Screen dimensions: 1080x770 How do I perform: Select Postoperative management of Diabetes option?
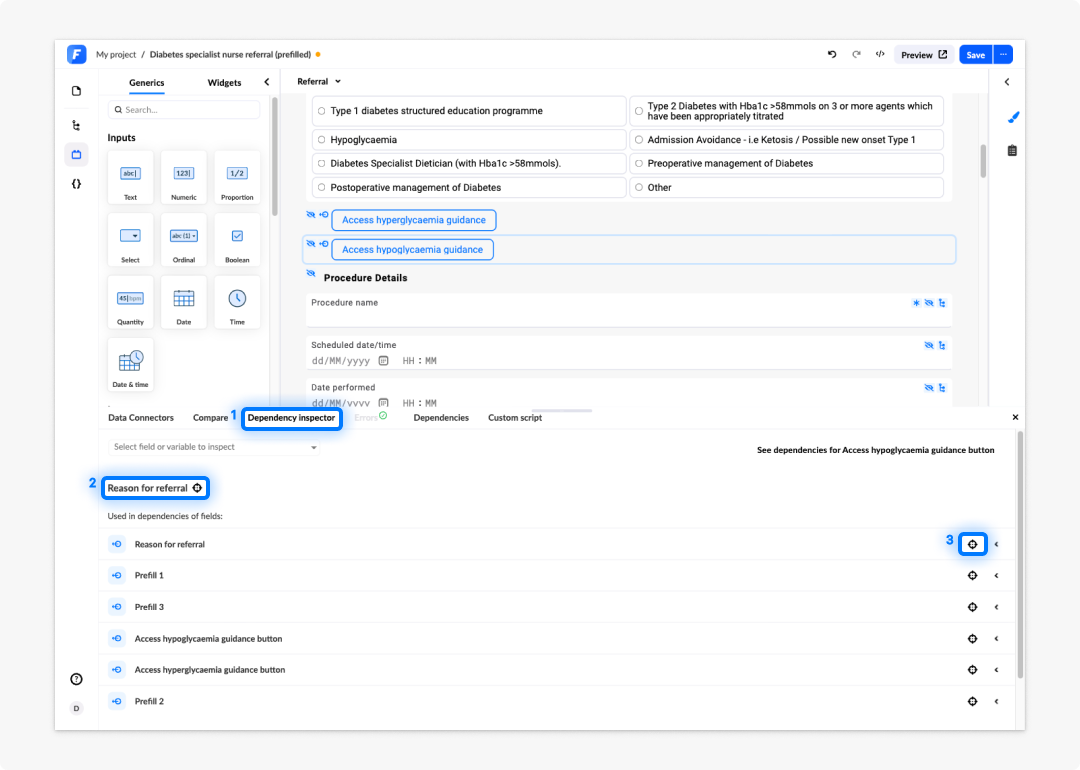click(322, 187)
